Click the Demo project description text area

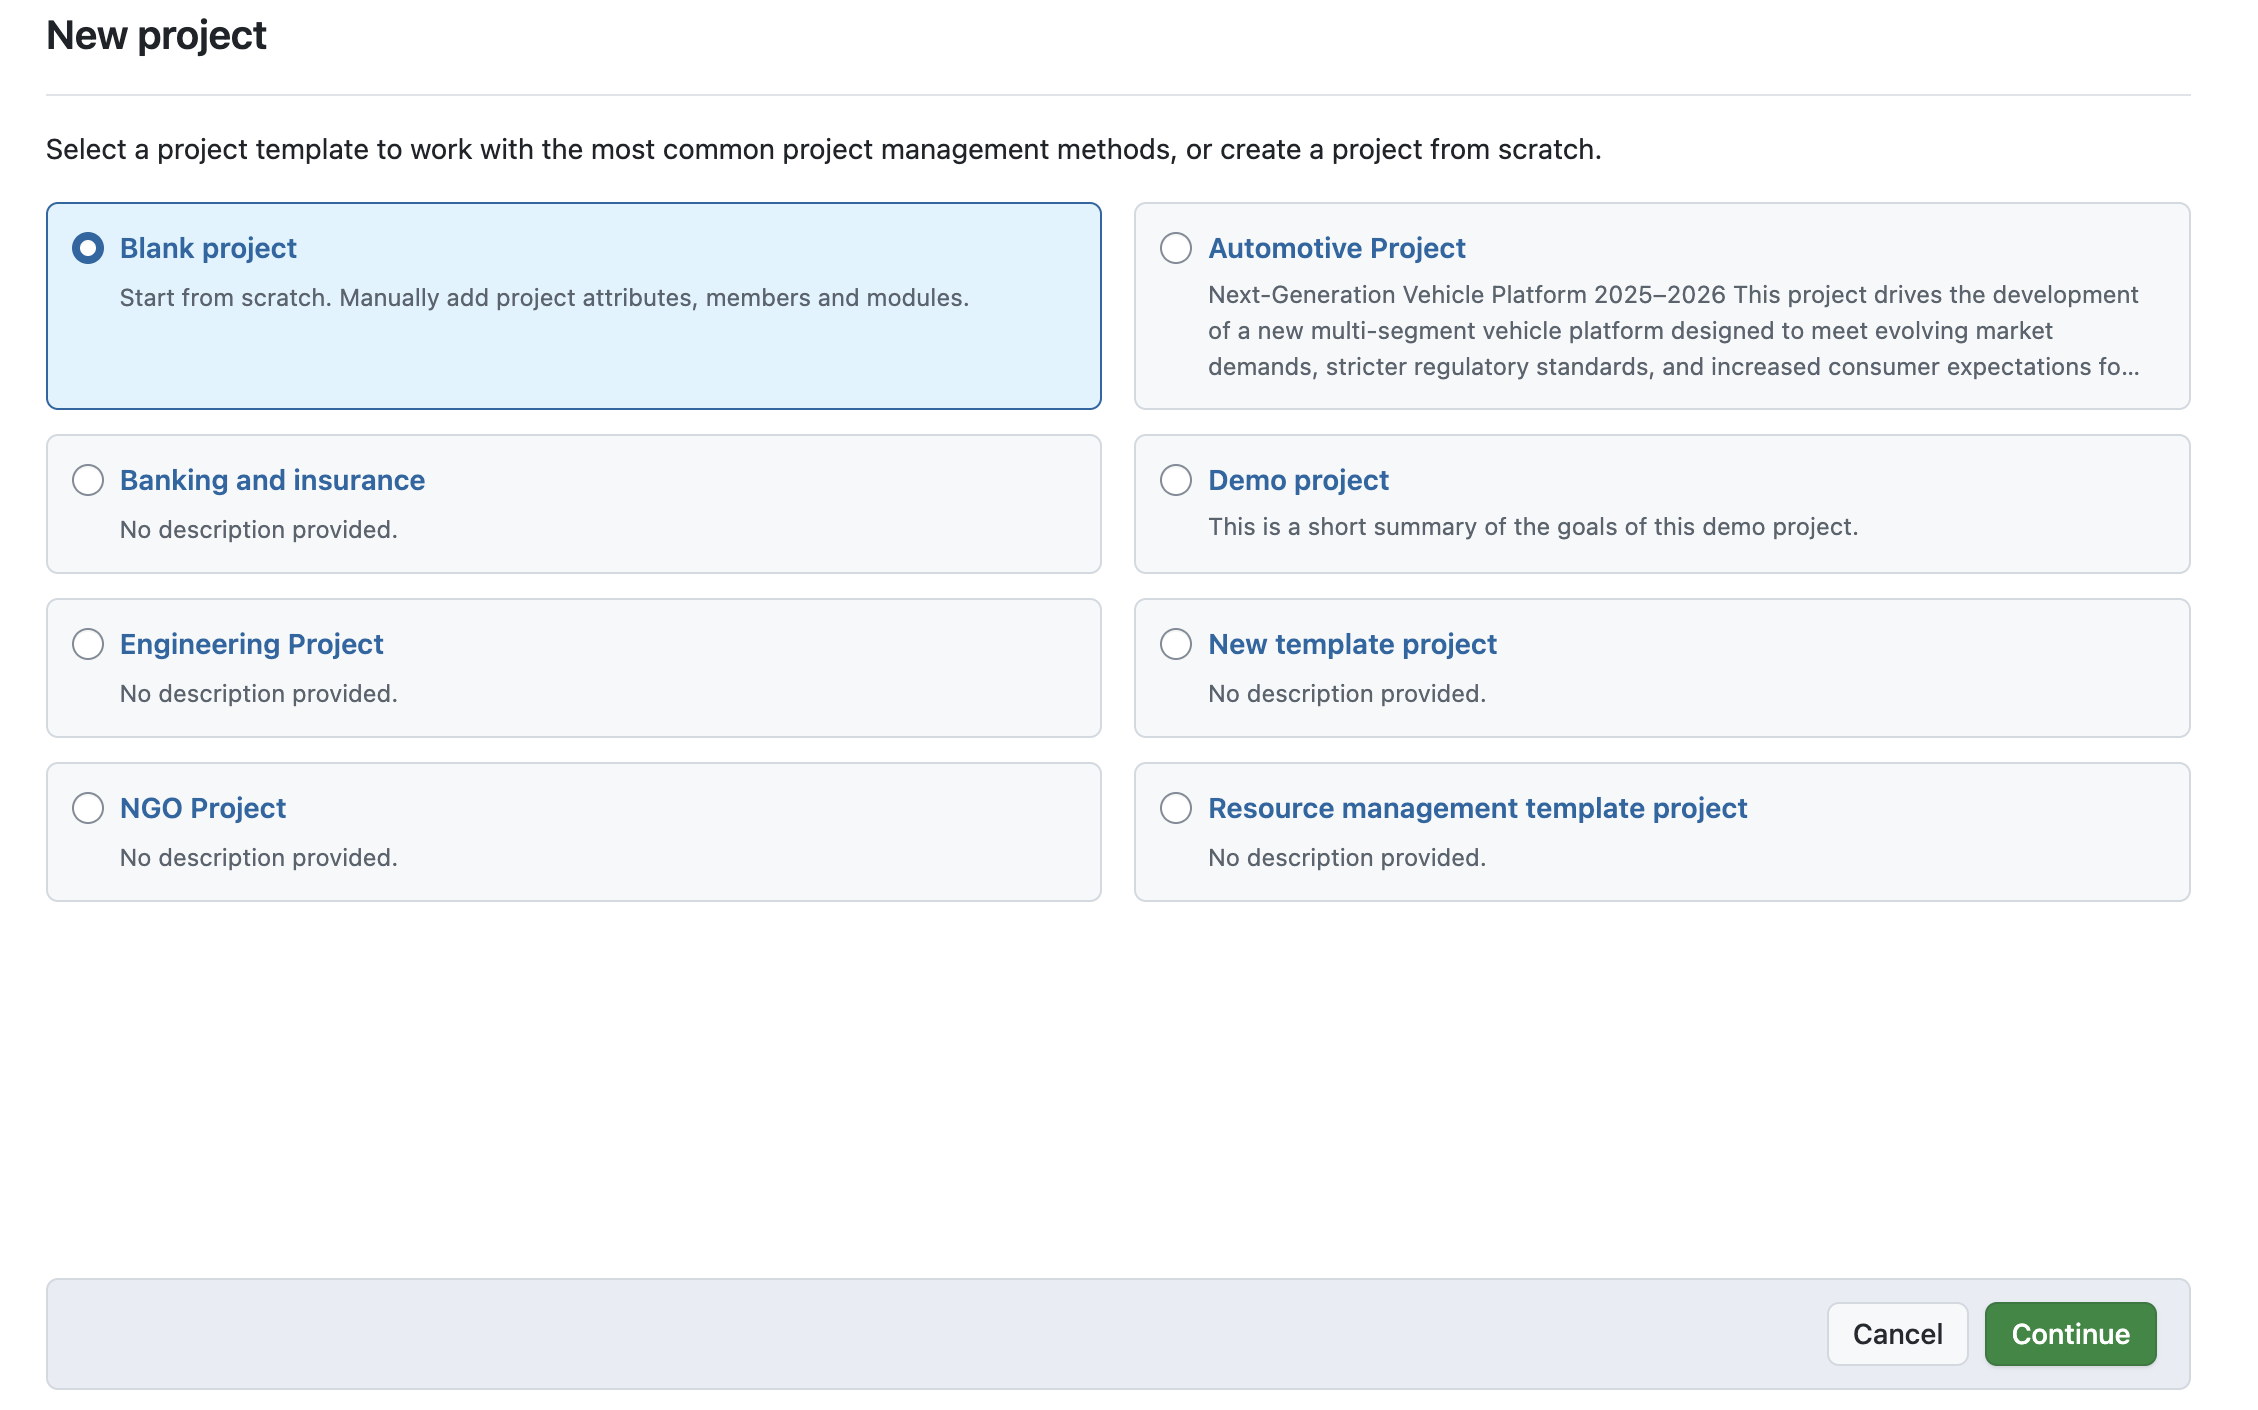[1532, 526]
